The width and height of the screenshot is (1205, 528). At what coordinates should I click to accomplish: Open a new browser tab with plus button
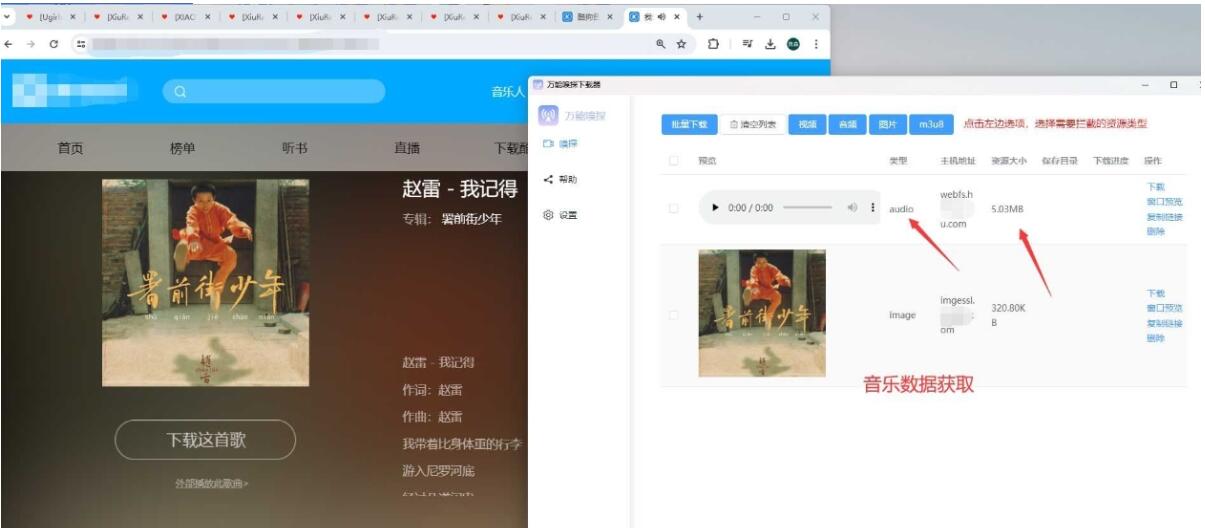pos(699,17)
